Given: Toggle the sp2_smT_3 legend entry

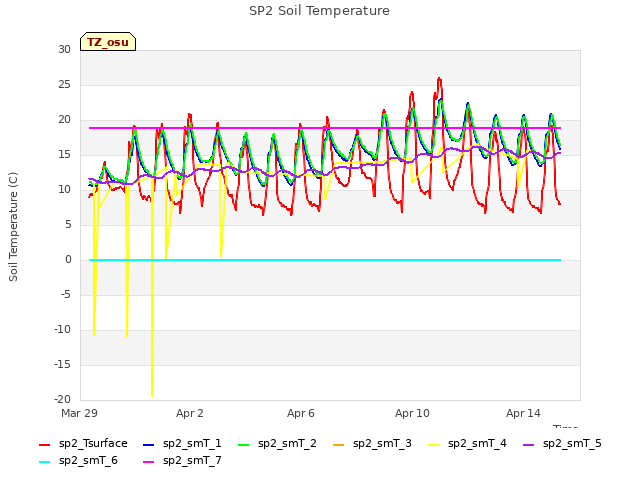Looking at the screenshot, I should [x=372, y=444].
